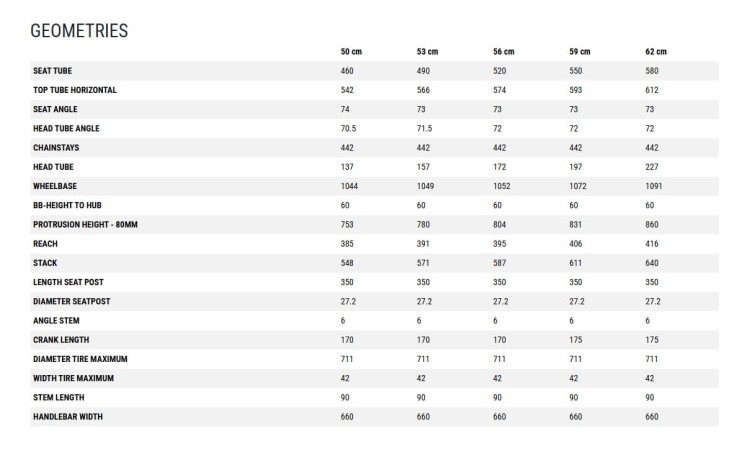Image resolution: width=750 pixels, height=450 pixels.
Task: Click the HANDLEBAR WIDTH row label
Action: click(x=68, y=417)
